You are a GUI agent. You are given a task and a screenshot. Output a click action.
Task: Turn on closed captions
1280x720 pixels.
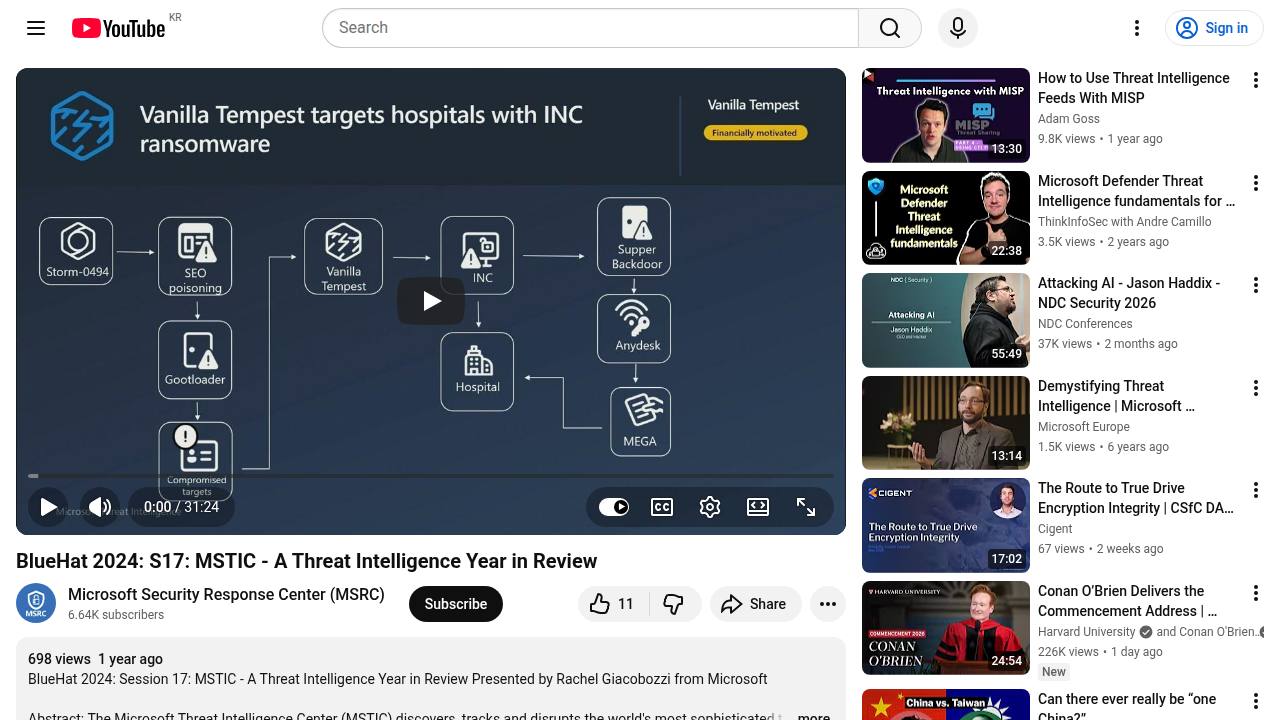pos(662,507)
